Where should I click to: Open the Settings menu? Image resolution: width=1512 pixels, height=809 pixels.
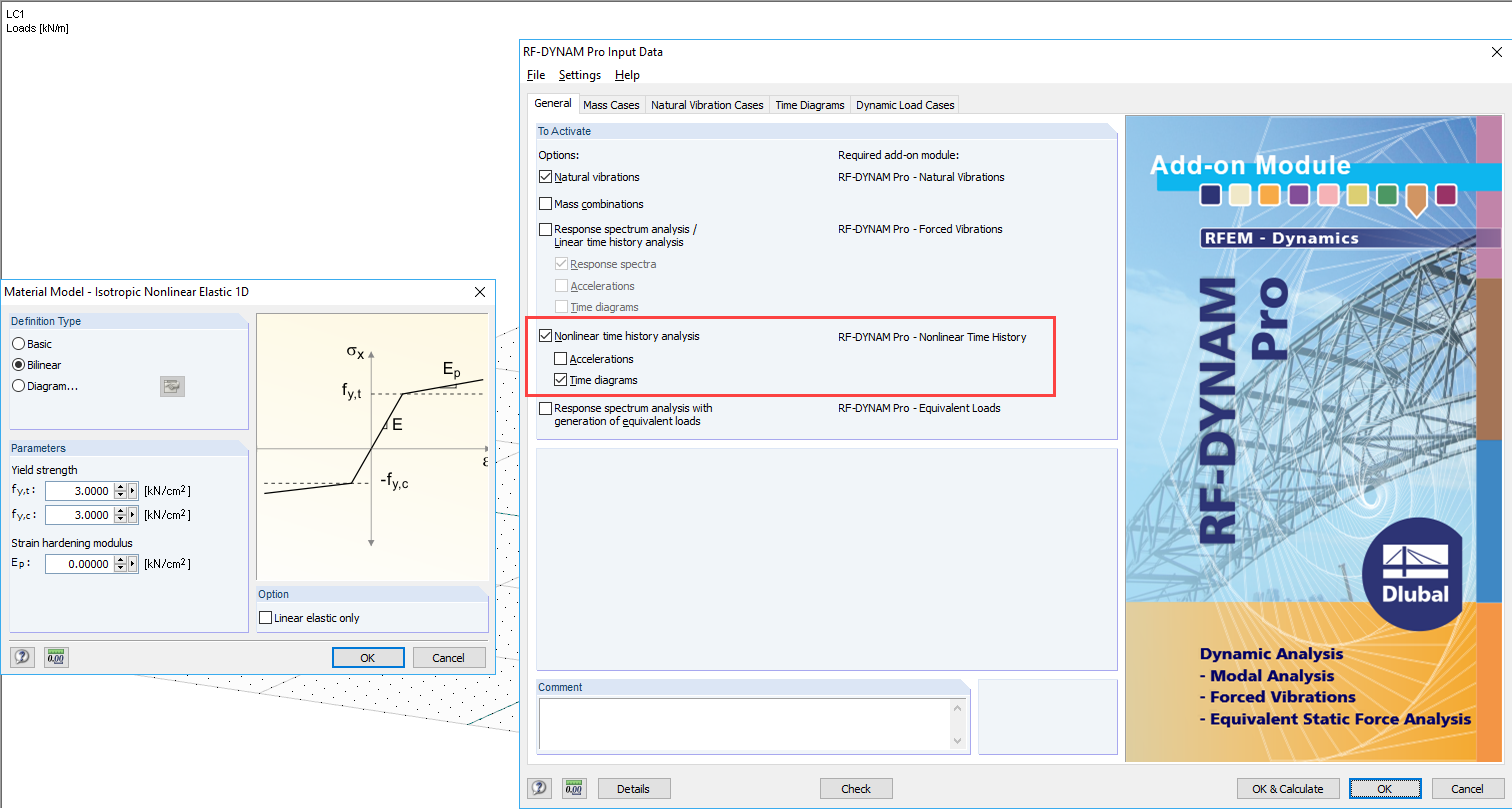(x=579, y=75)
